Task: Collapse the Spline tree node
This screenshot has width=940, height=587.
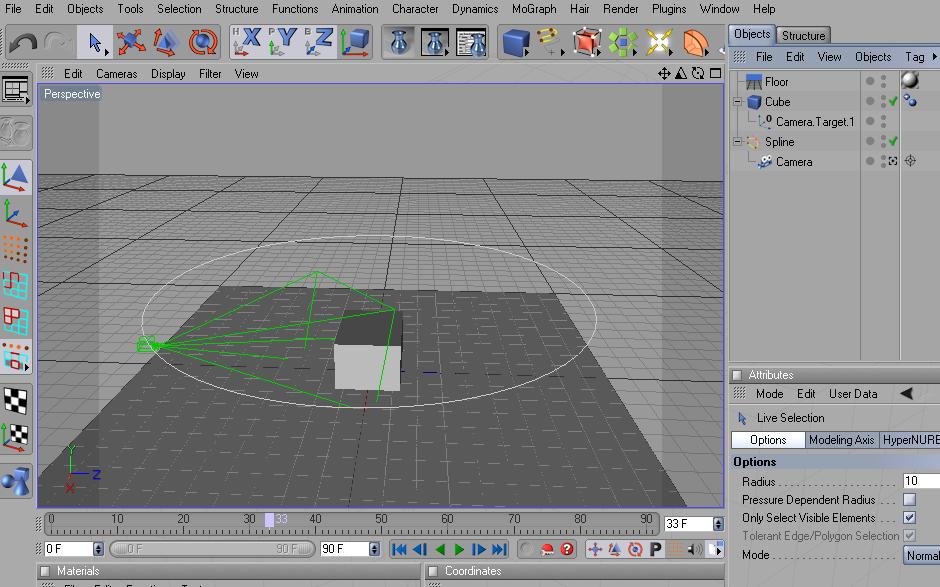Action: point(738,142)
